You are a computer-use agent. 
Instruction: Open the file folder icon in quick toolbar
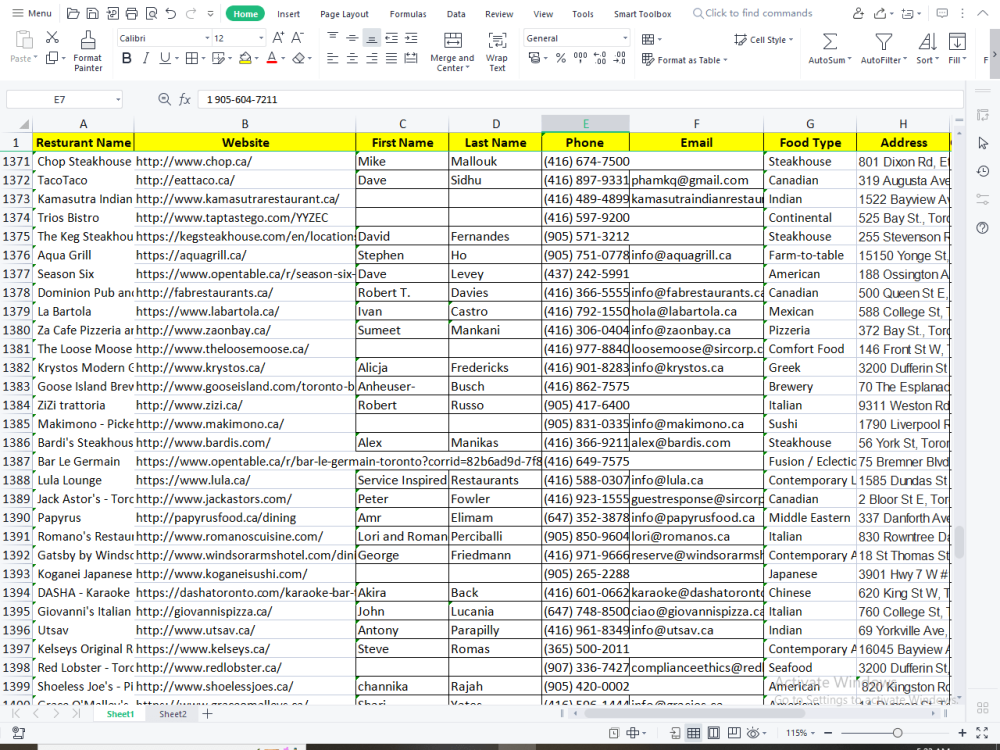pyautogui.click(x=73, y=13)
